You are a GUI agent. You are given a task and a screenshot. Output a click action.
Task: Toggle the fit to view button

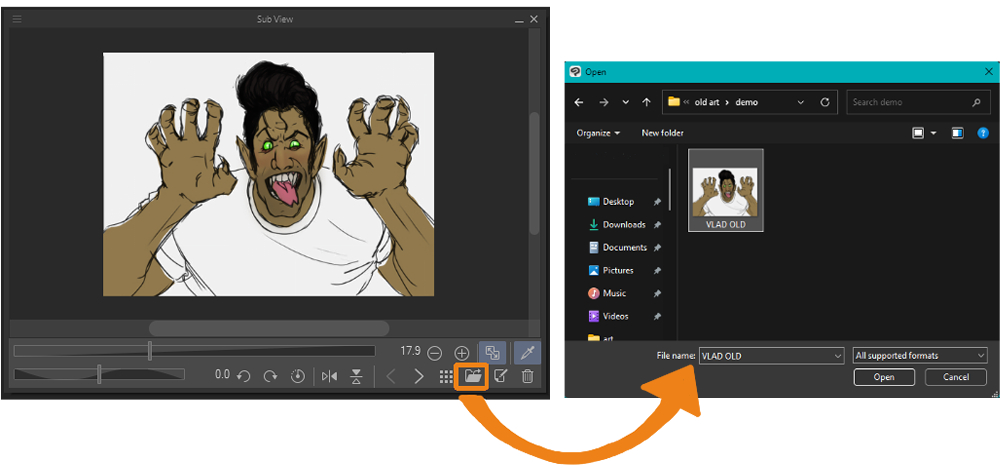tap(491, 352)
